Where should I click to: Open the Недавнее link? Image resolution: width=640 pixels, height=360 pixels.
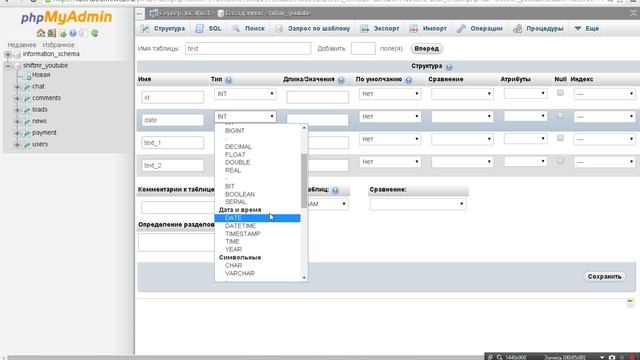(22, 45)
